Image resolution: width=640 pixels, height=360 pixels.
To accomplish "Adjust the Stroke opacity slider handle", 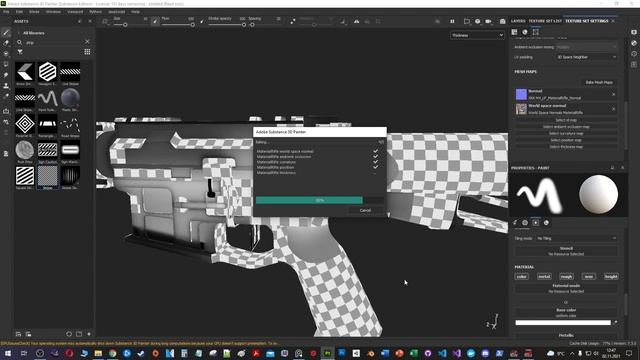I will coord(244,25).
